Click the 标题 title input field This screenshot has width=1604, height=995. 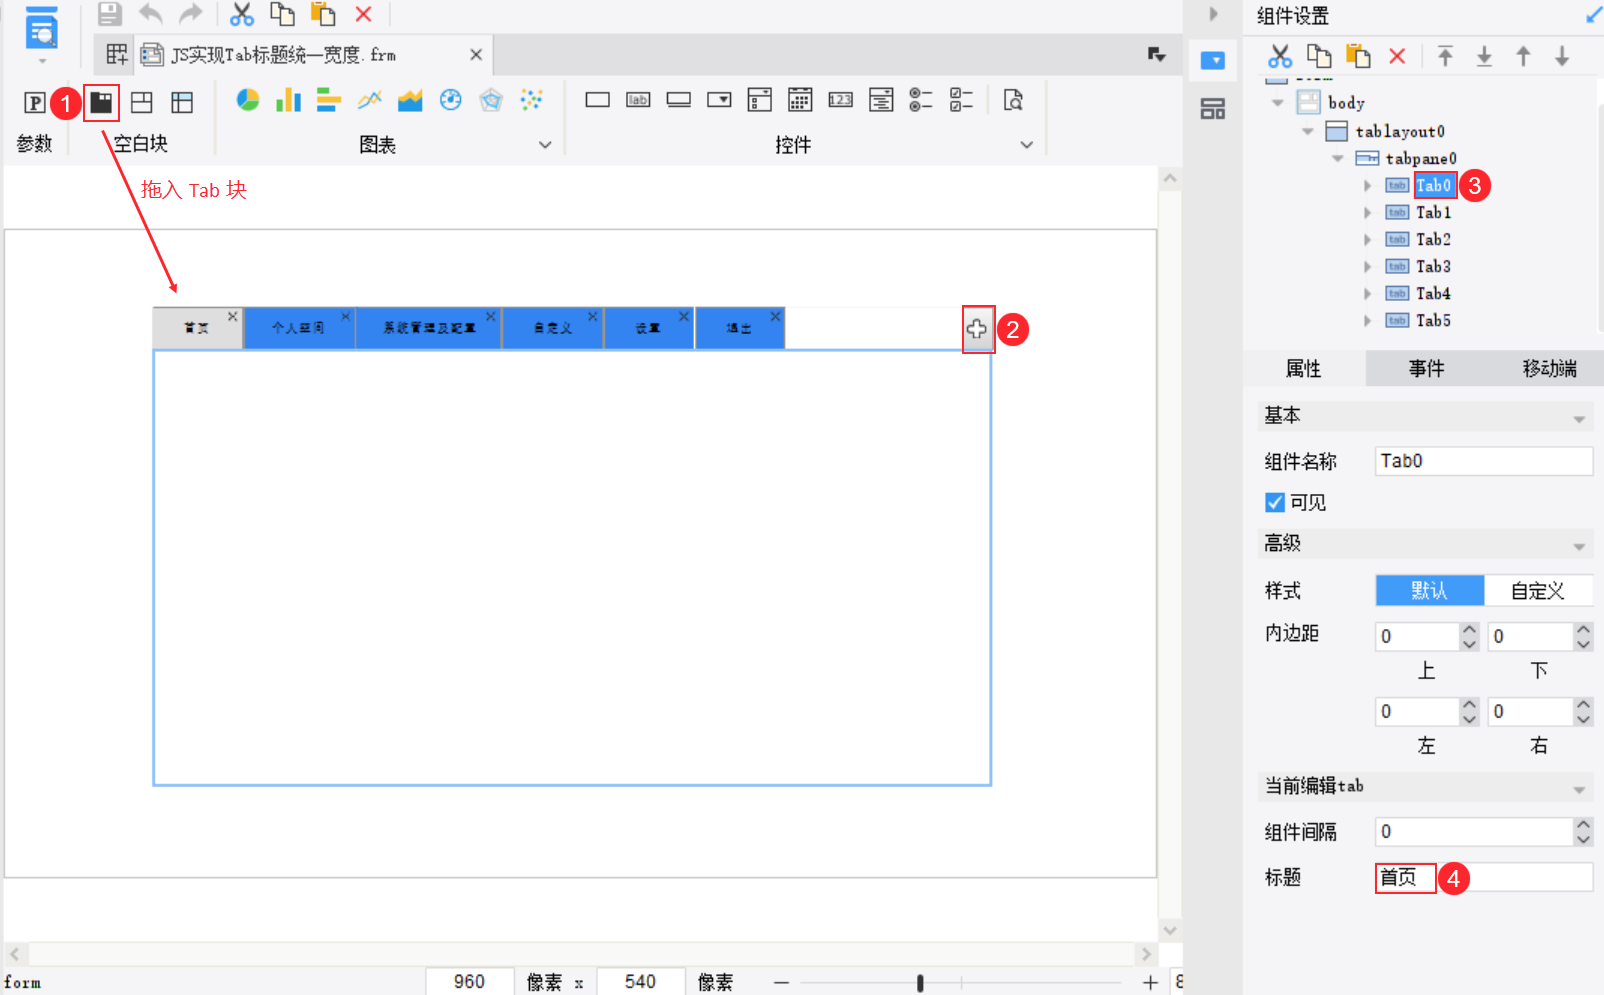click(1484, 878)
